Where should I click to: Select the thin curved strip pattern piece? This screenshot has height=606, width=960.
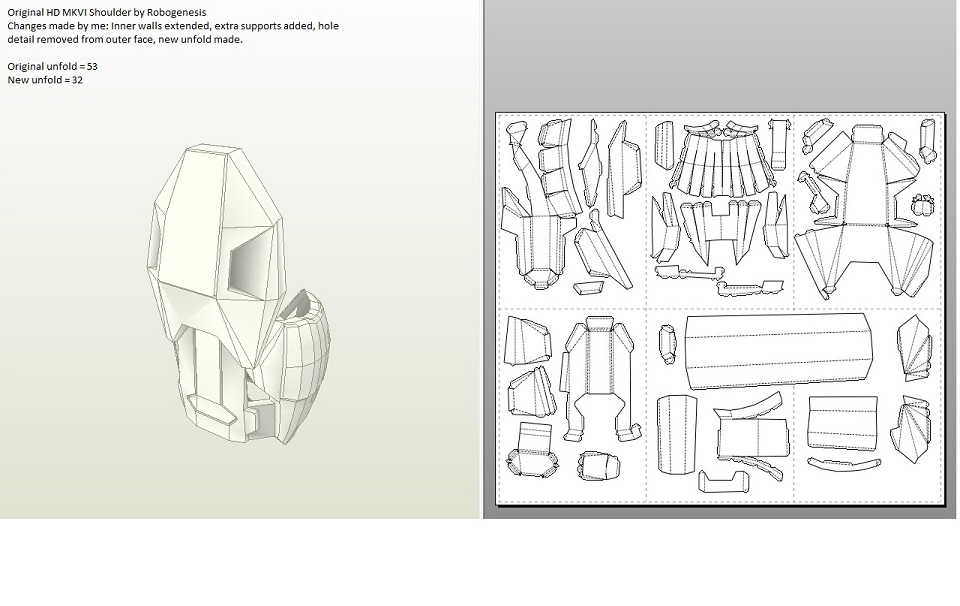click(844, 465)
